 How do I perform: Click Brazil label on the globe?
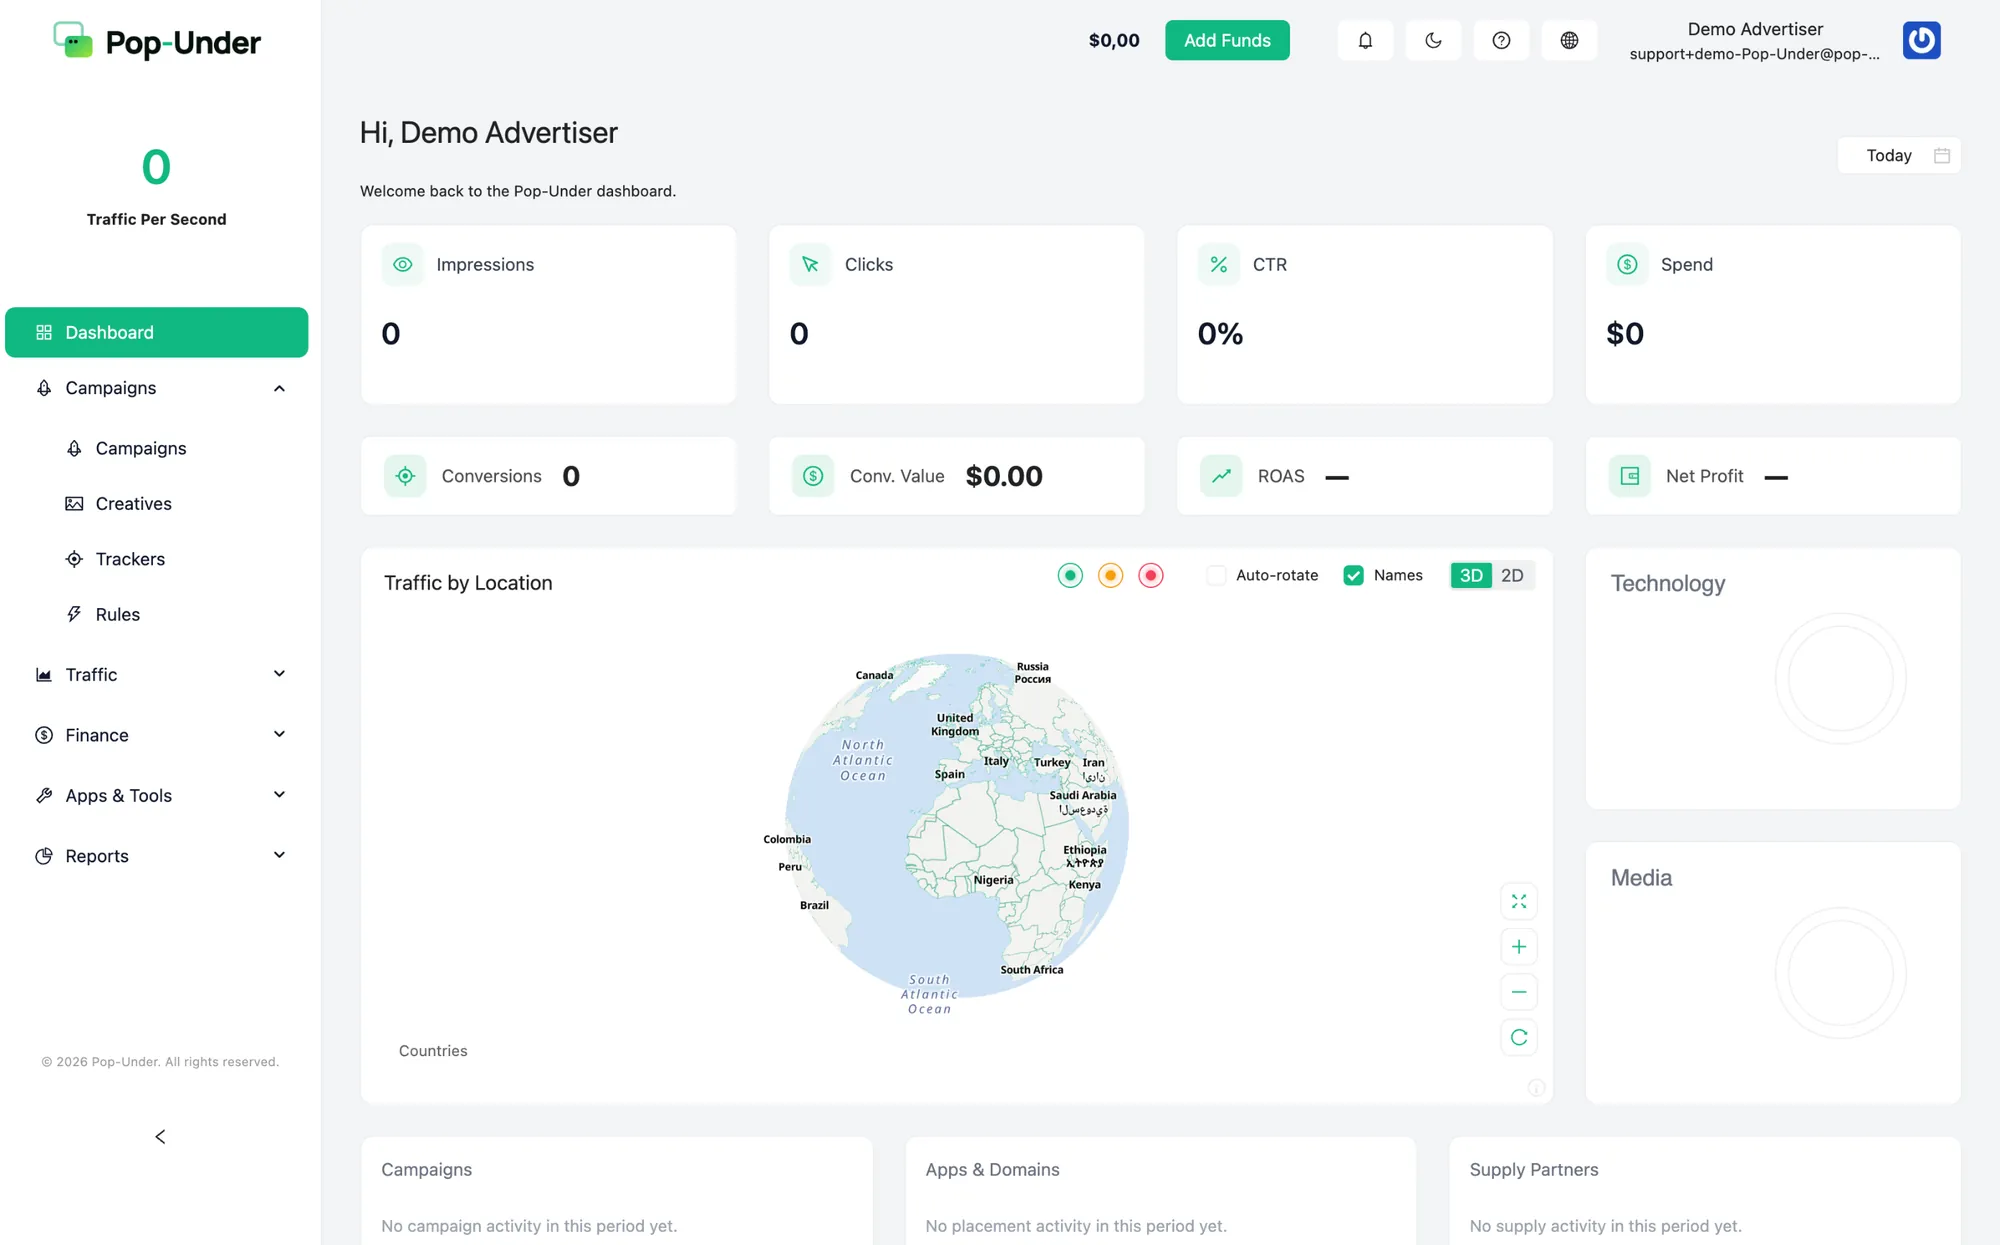click(x=814, y=905)
